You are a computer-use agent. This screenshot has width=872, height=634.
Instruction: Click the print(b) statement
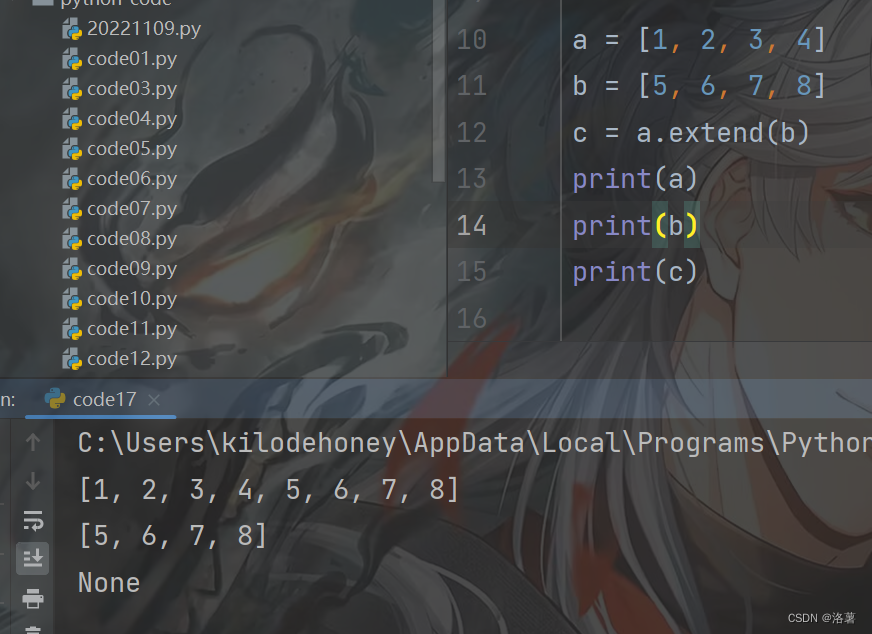[x=635, y=226]
